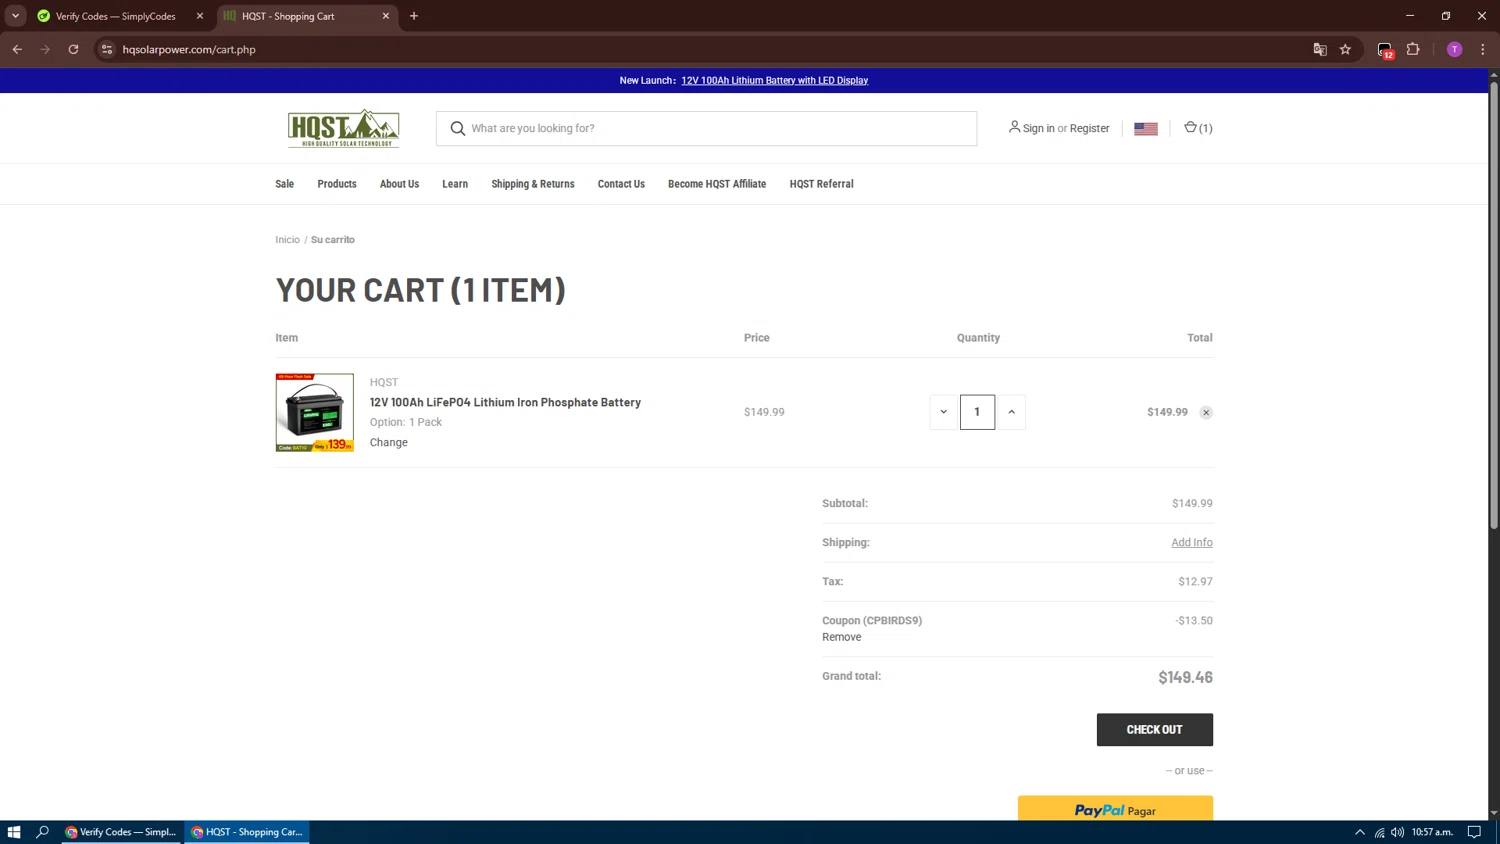Image resolution: width=1500 pixels, height=844 pixels.
Task: Click the translate page icon
Action: 1320,49
